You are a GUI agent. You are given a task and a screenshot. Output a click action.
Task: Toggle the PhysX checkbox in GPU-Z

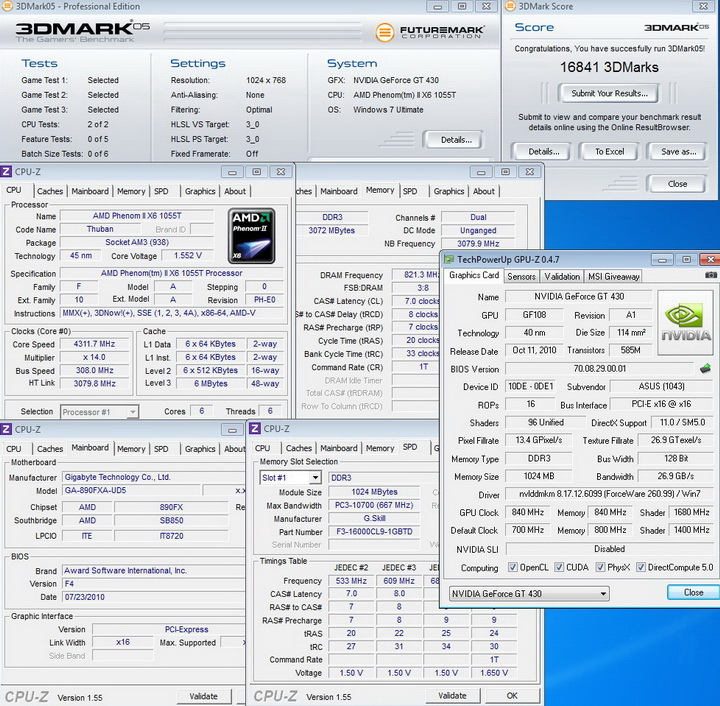point(600,567)
